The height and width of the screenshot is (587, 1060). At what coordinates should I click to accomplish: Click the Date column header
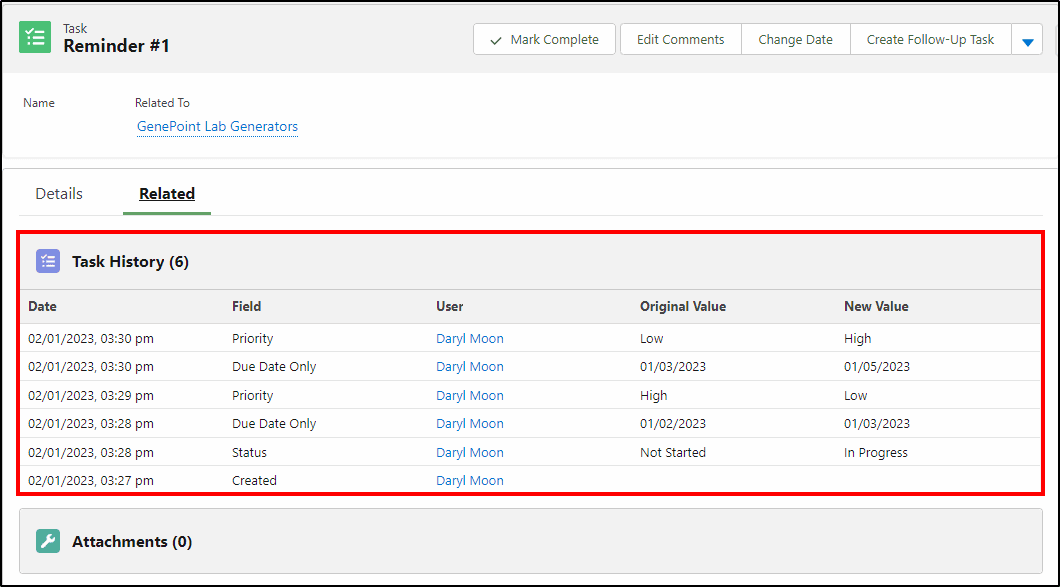43,306
